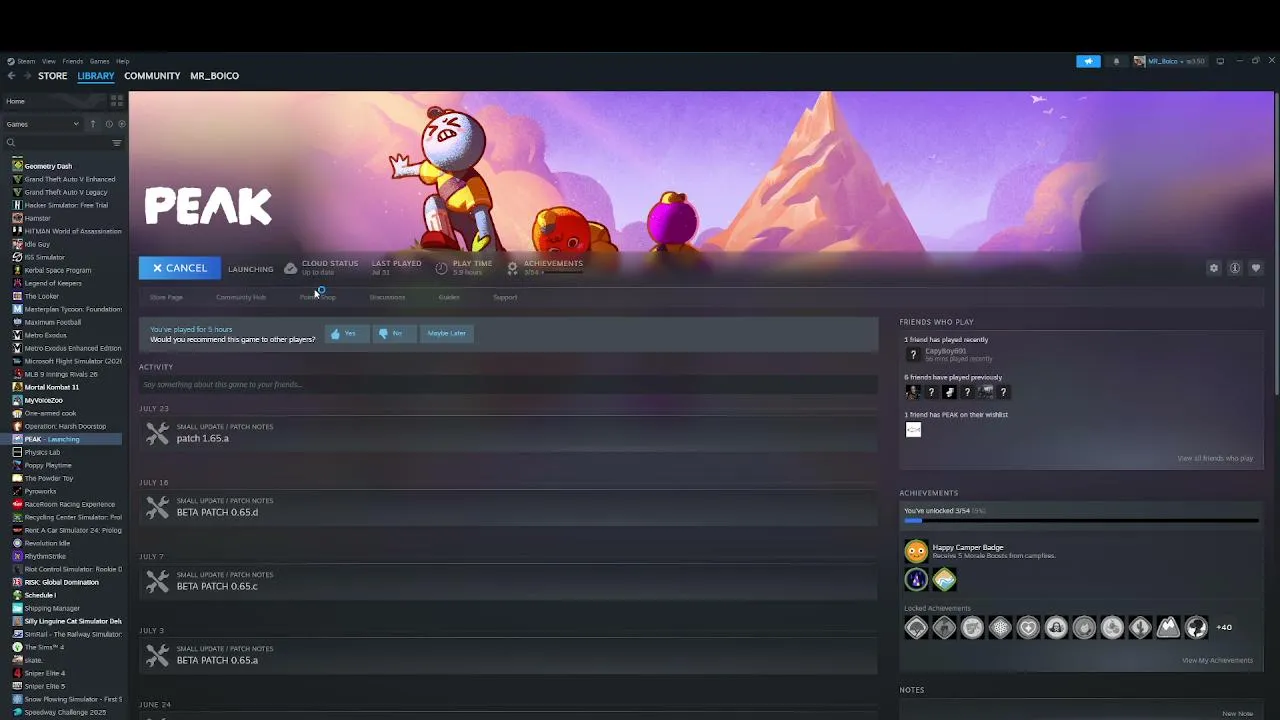Screen dimensions: 1280x720
Task: Open the PEAK Support link
Action: 505,297
